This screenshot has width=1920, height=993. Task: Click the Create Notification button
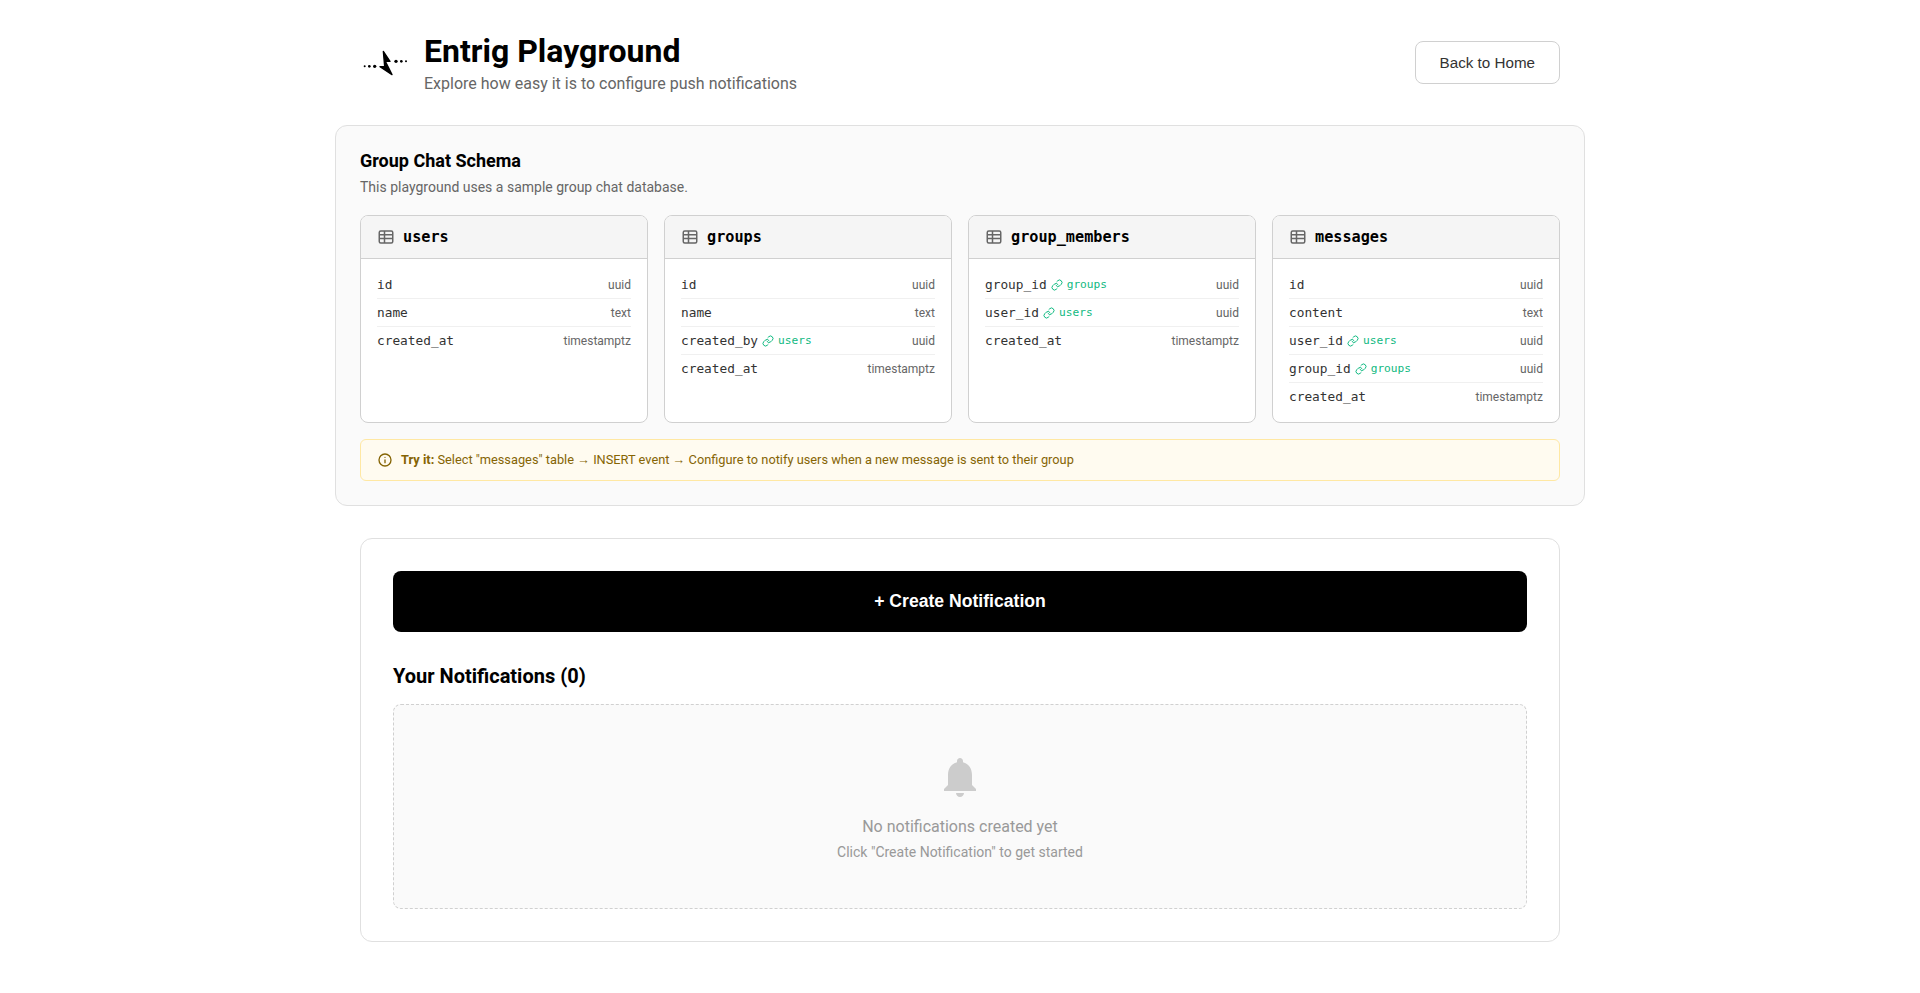coord(959,601)
